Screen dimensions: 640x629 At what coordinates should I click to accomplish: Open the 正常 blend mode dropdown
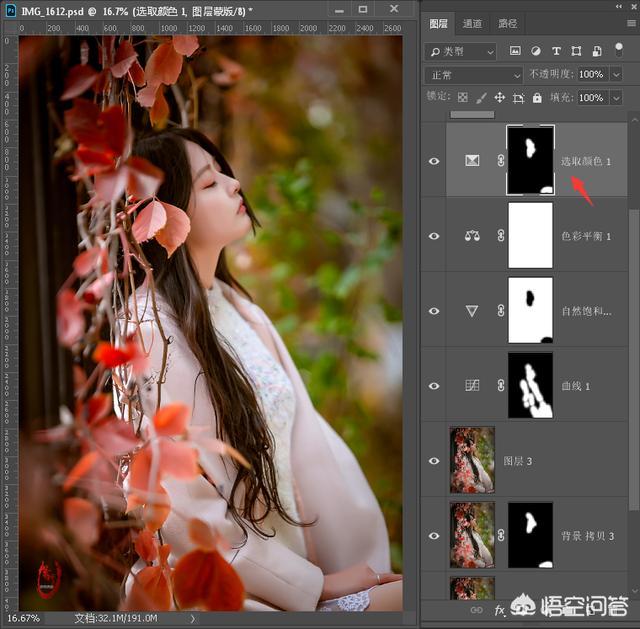pyautogui.click(x=474, y=75)
